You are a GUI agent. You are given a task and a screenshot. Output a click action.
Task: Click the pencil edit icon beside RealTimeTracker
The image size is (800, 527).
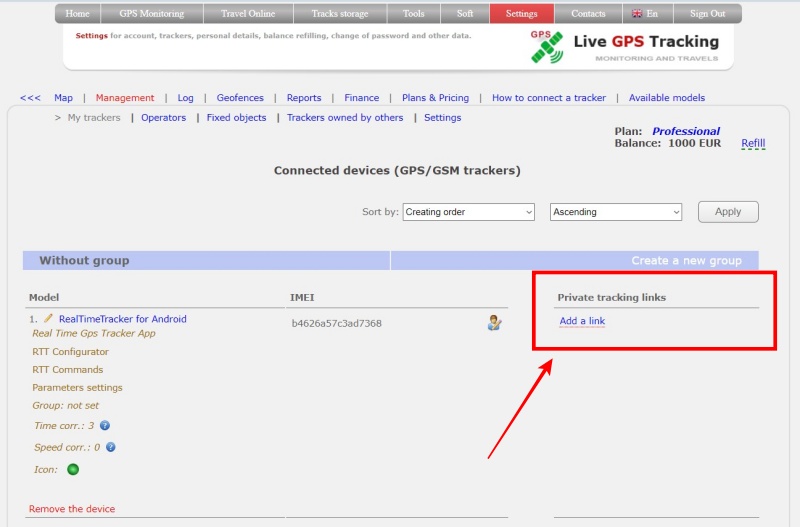(48, 319)
